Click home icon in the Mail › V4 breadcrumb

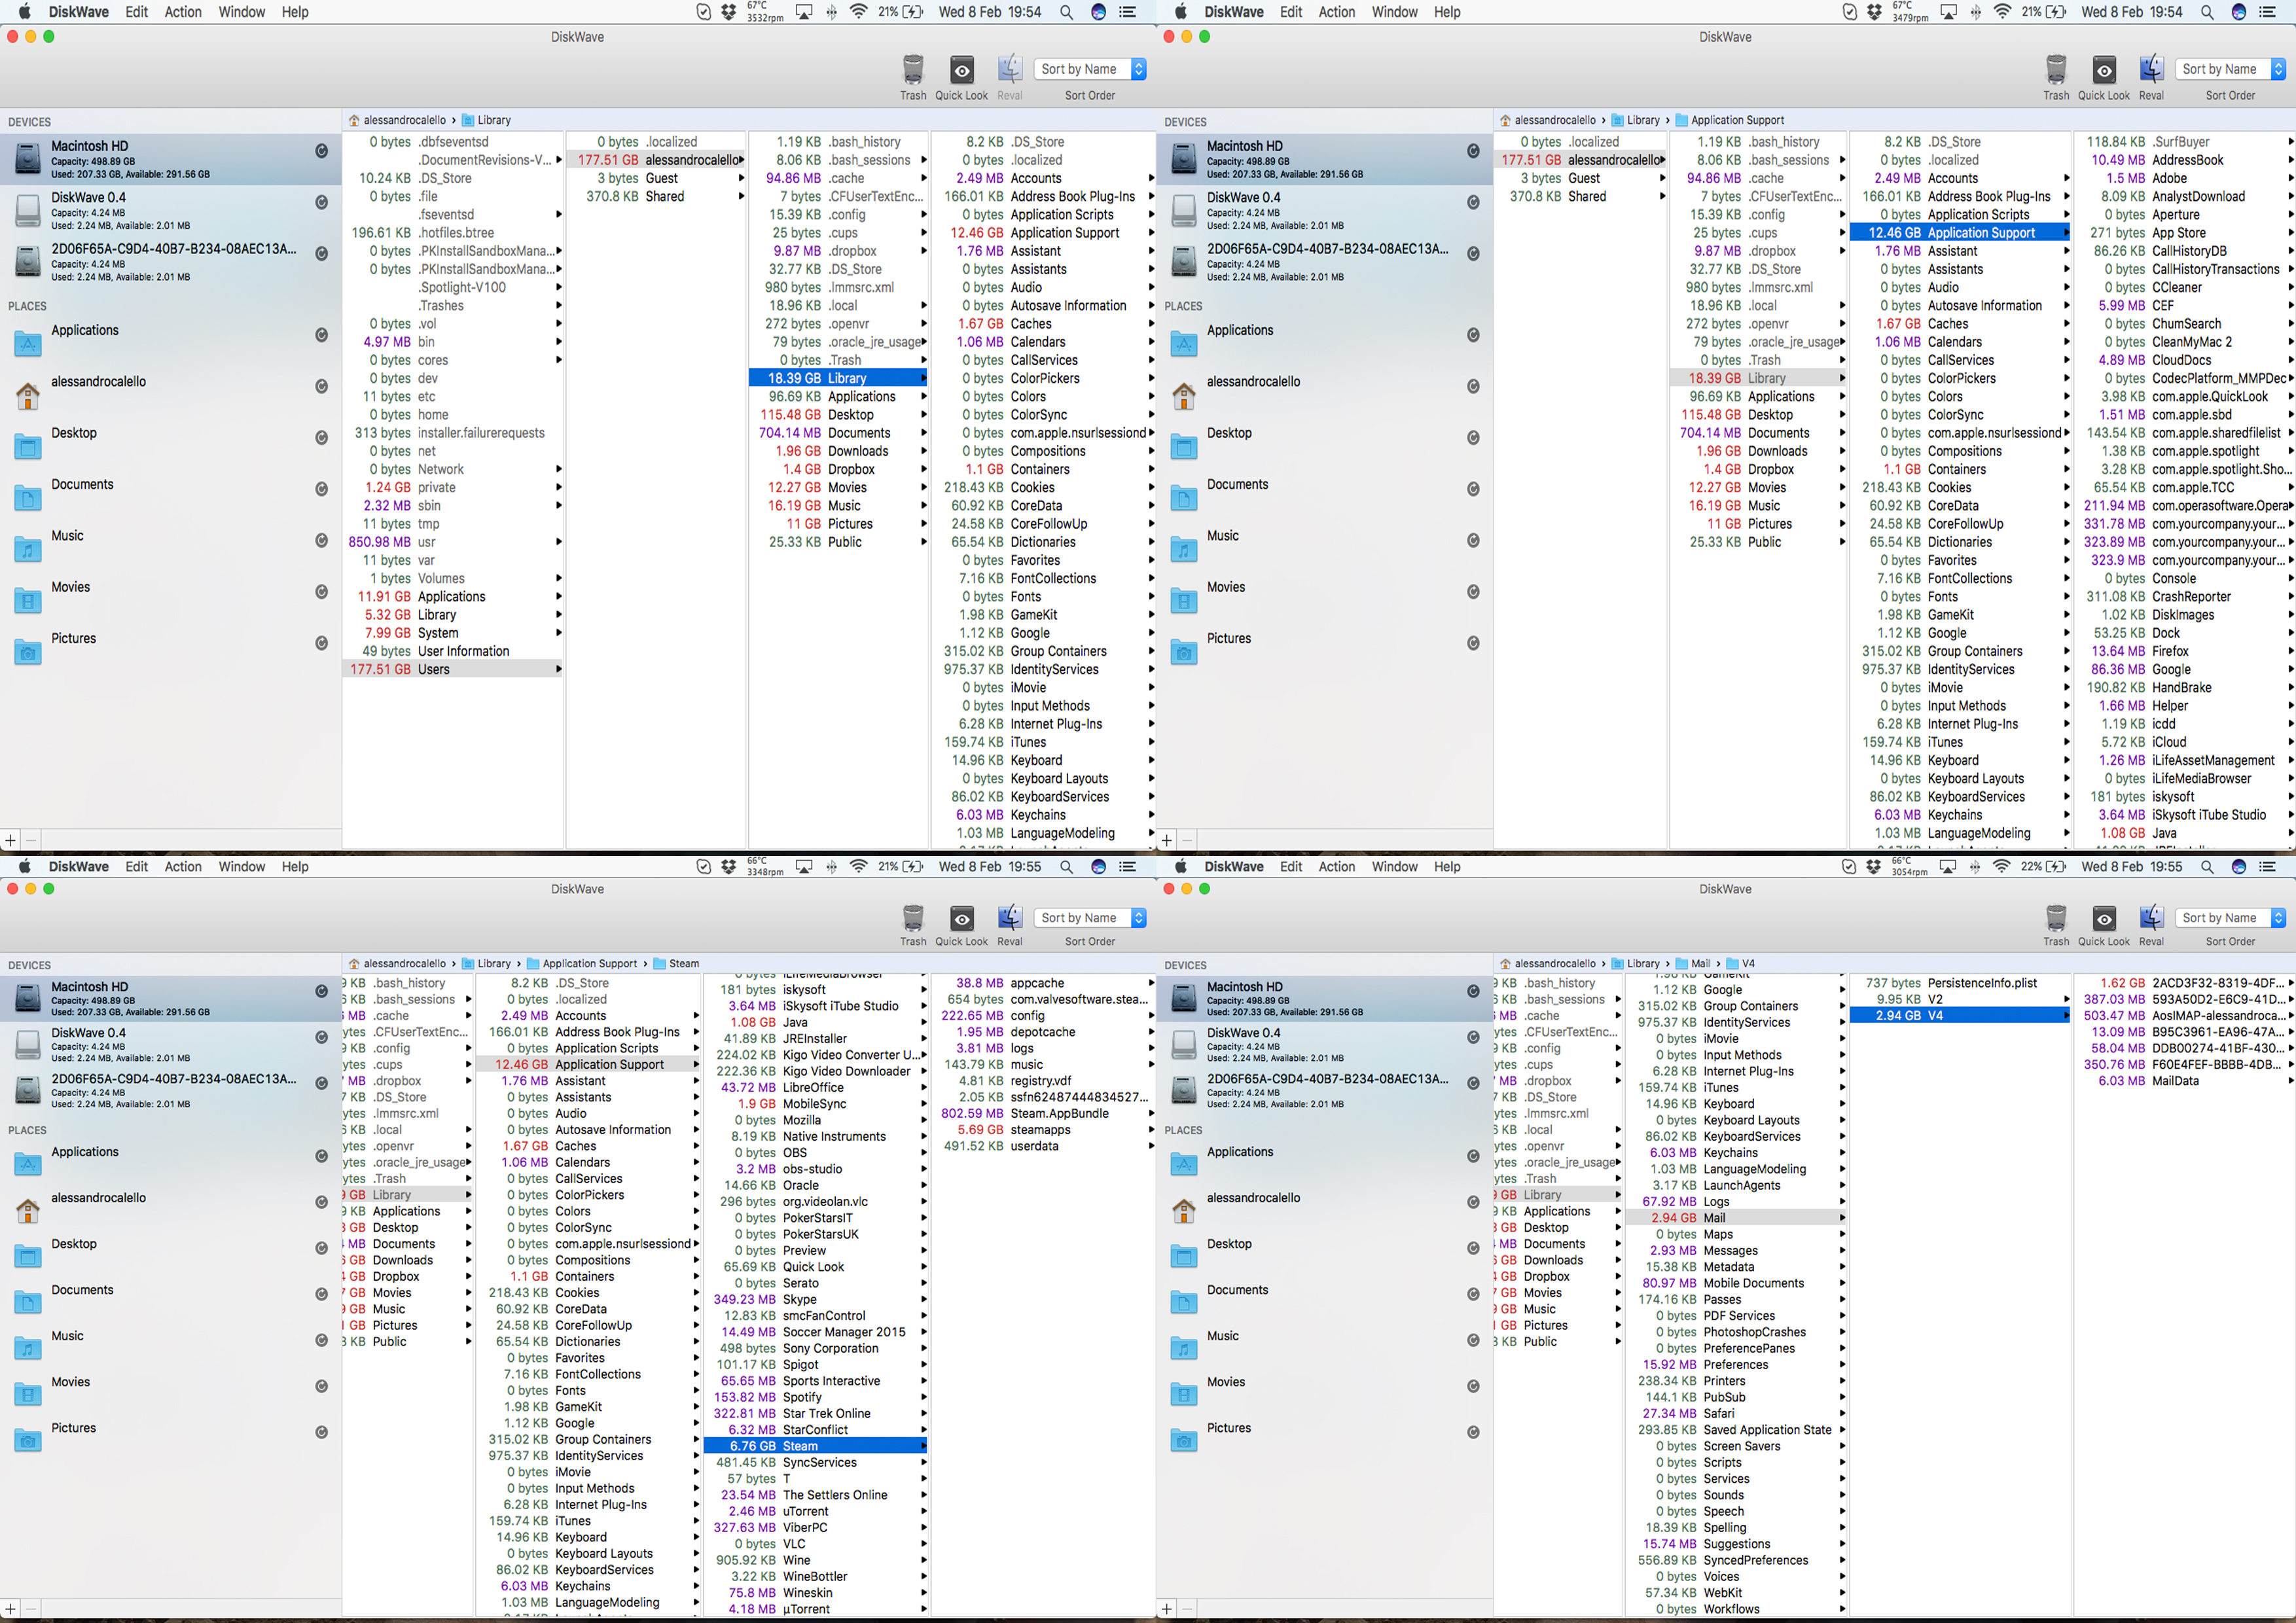tap(1504, 964)
